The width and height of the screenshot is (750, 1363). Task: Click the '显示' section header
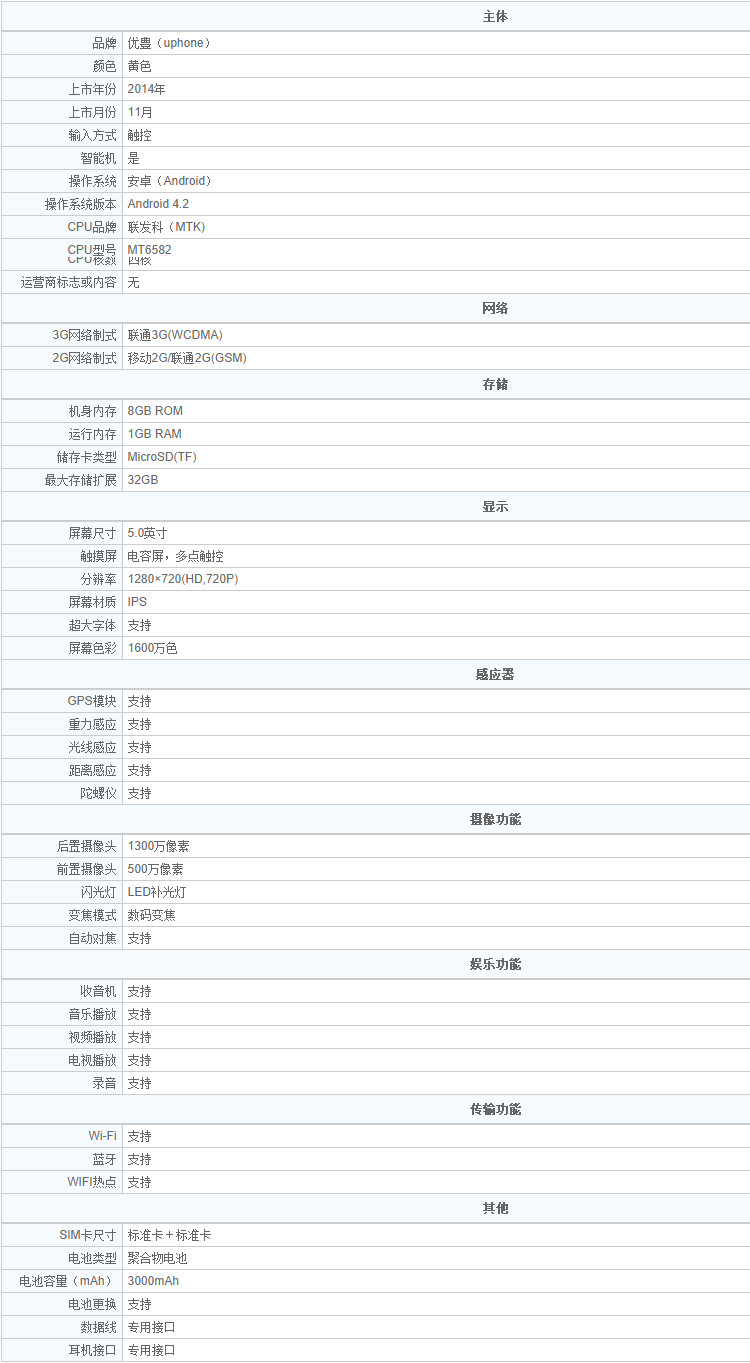(495, 506)
